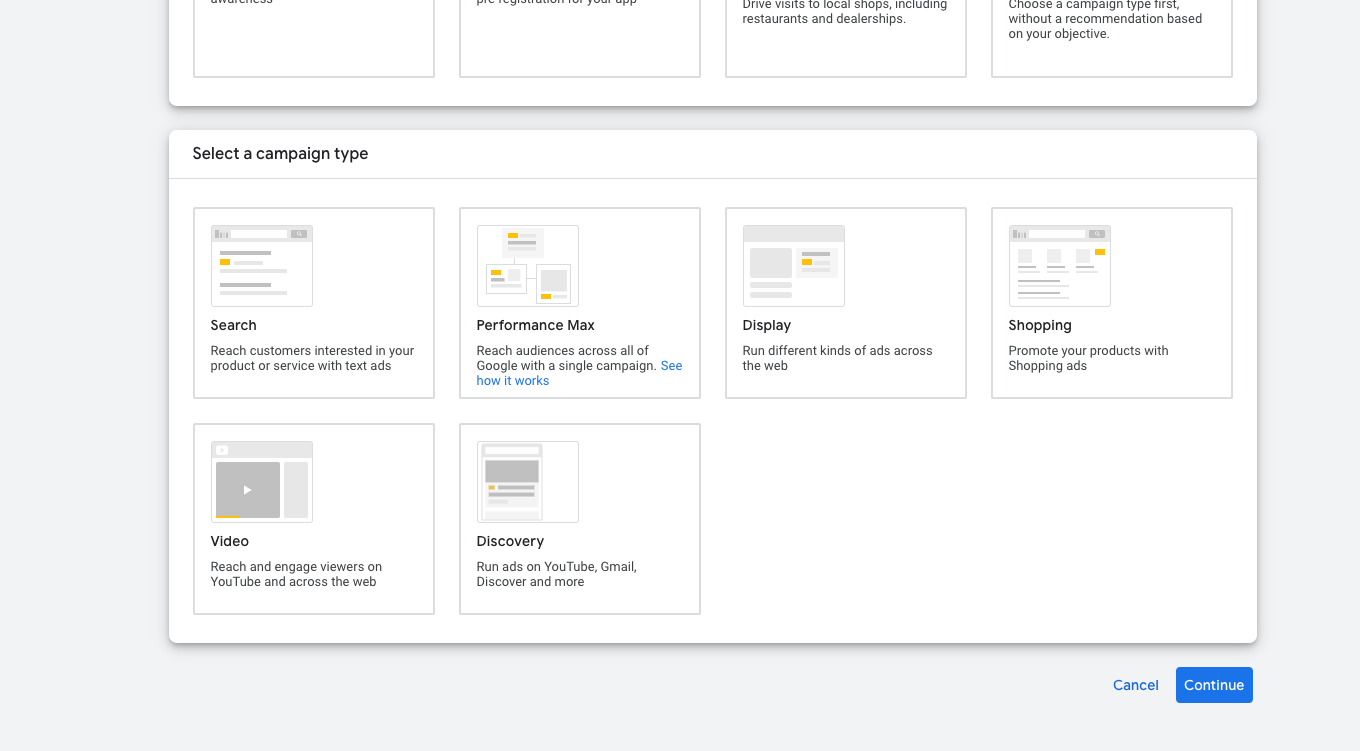Select the objective card without a recommendation

pos(1112,38)
